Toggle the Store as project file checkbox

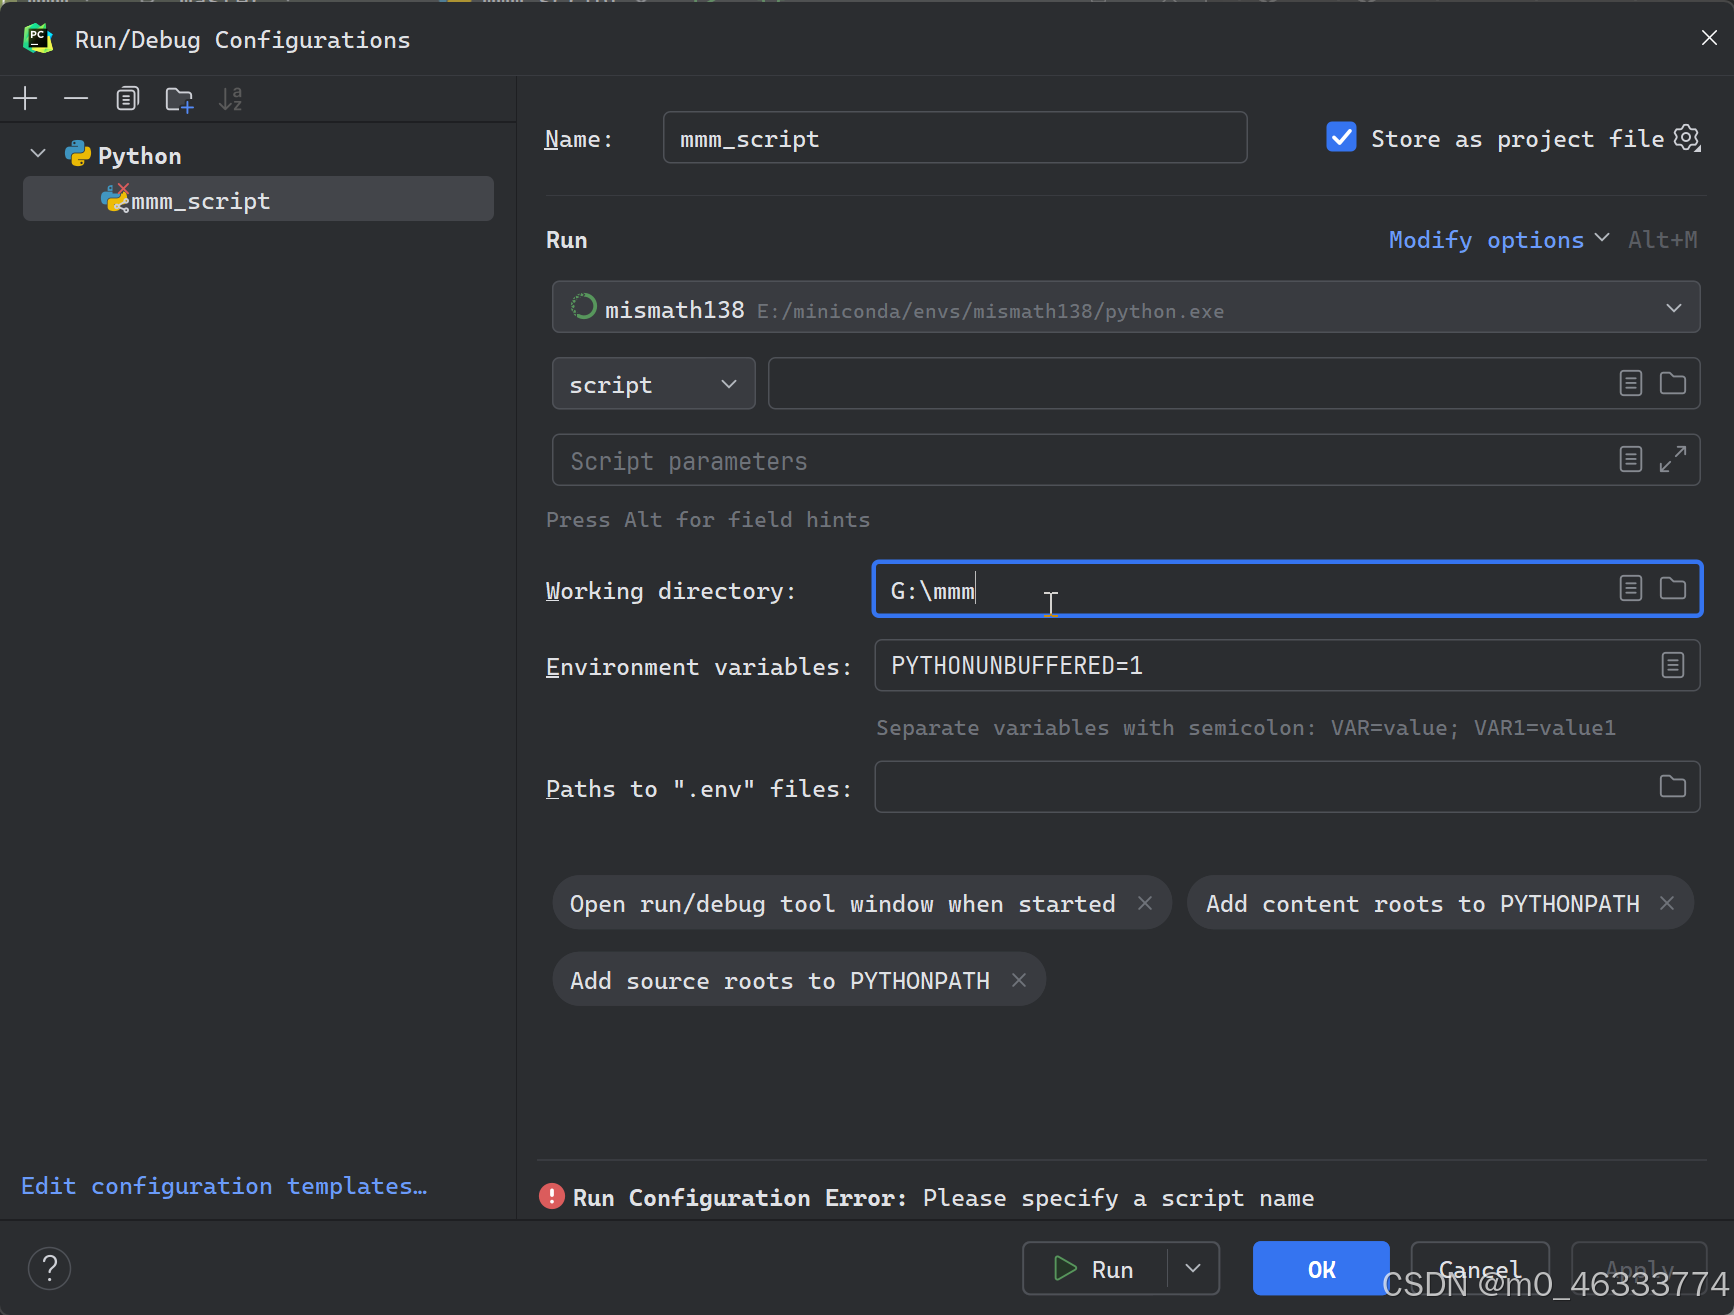coord(1341,137)
